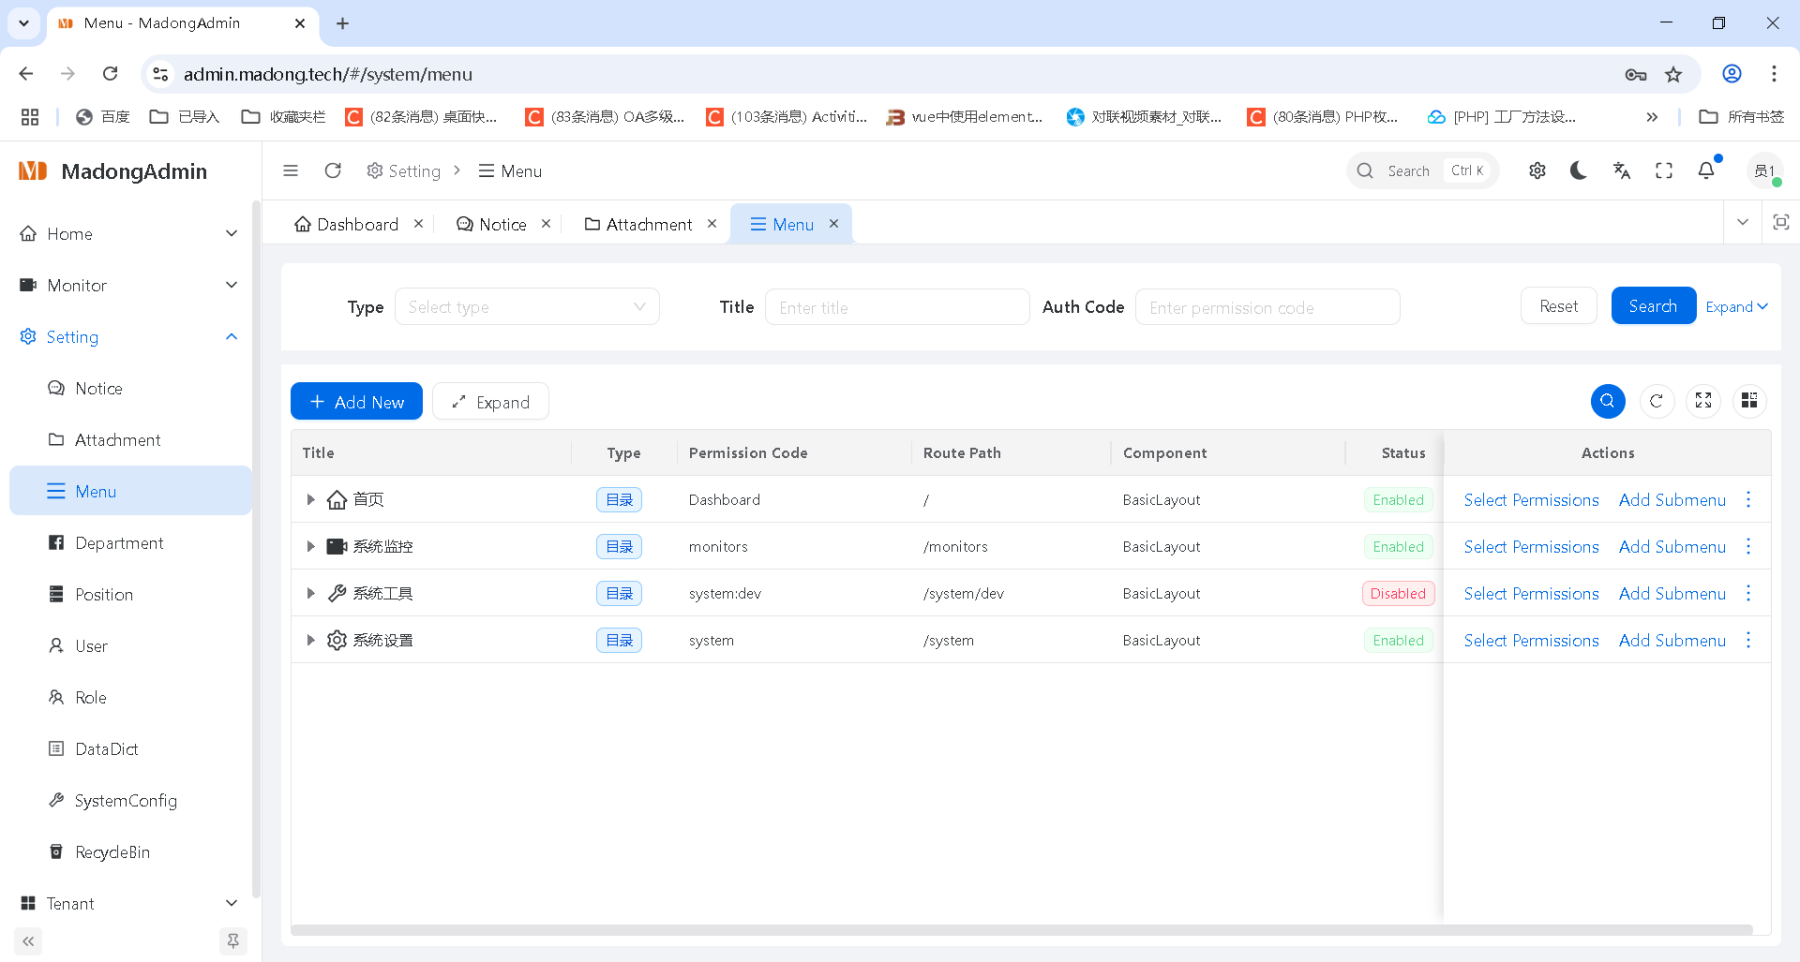
Task: Collapse sidebar double-arrow at bottom
Action: pos(28,941)
